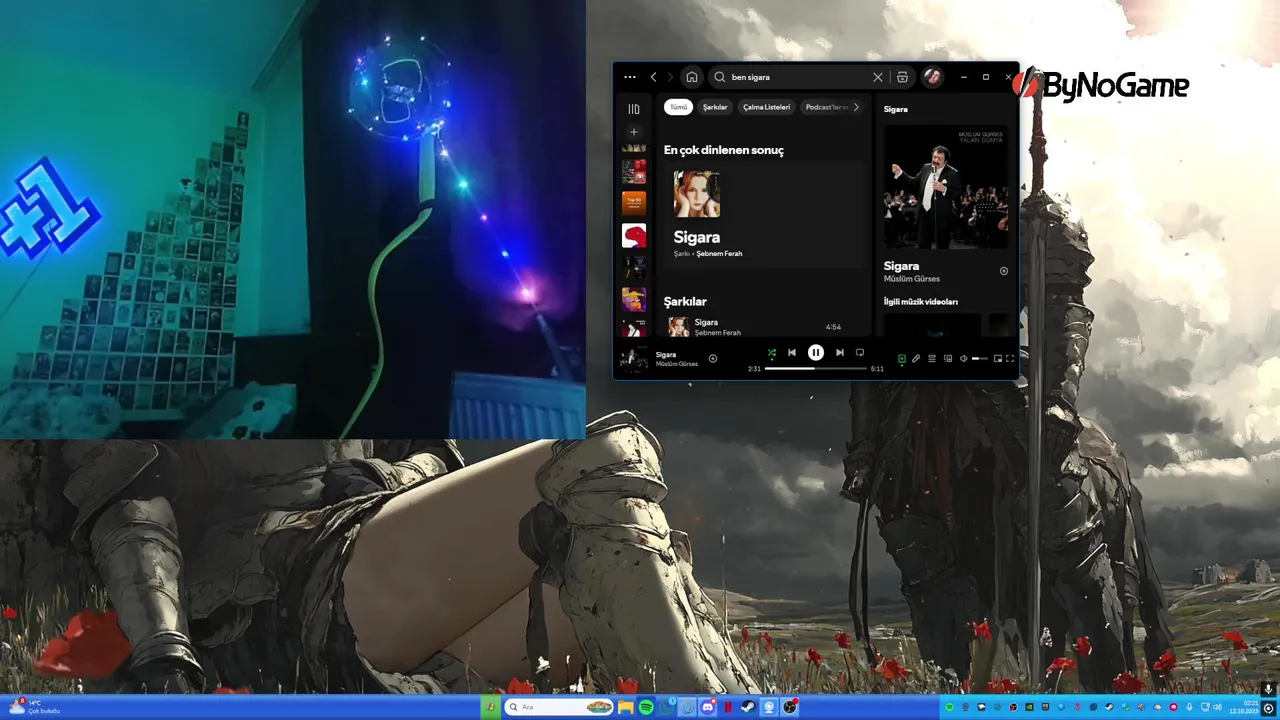Viewport: 1280px width, 720px height.
Task: Open the red dinosaur playlist in sidebar
Action: point(633,235)
